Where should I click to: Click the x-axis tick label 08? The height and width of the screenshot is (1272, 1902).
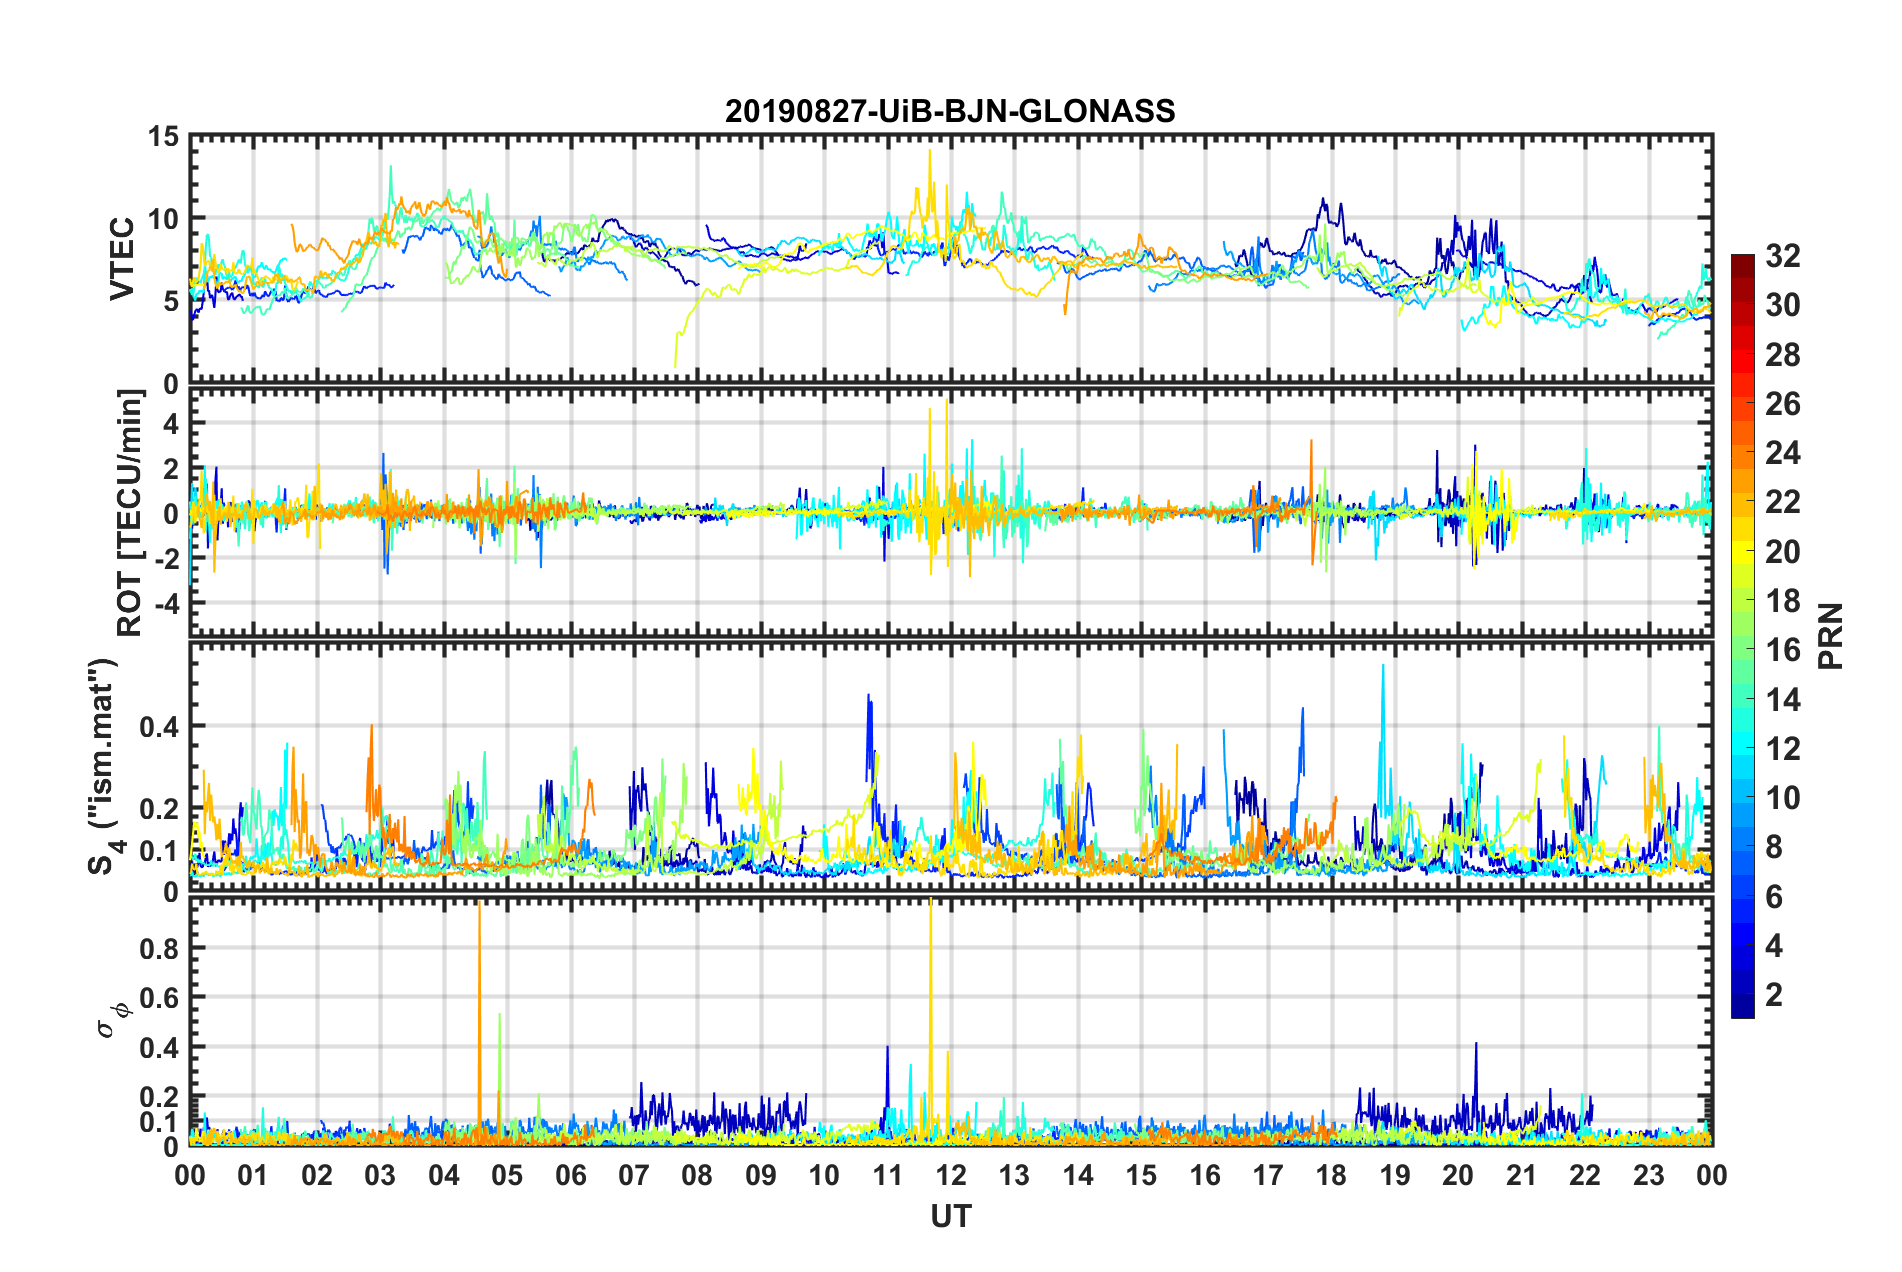(x=697, y=1175)
